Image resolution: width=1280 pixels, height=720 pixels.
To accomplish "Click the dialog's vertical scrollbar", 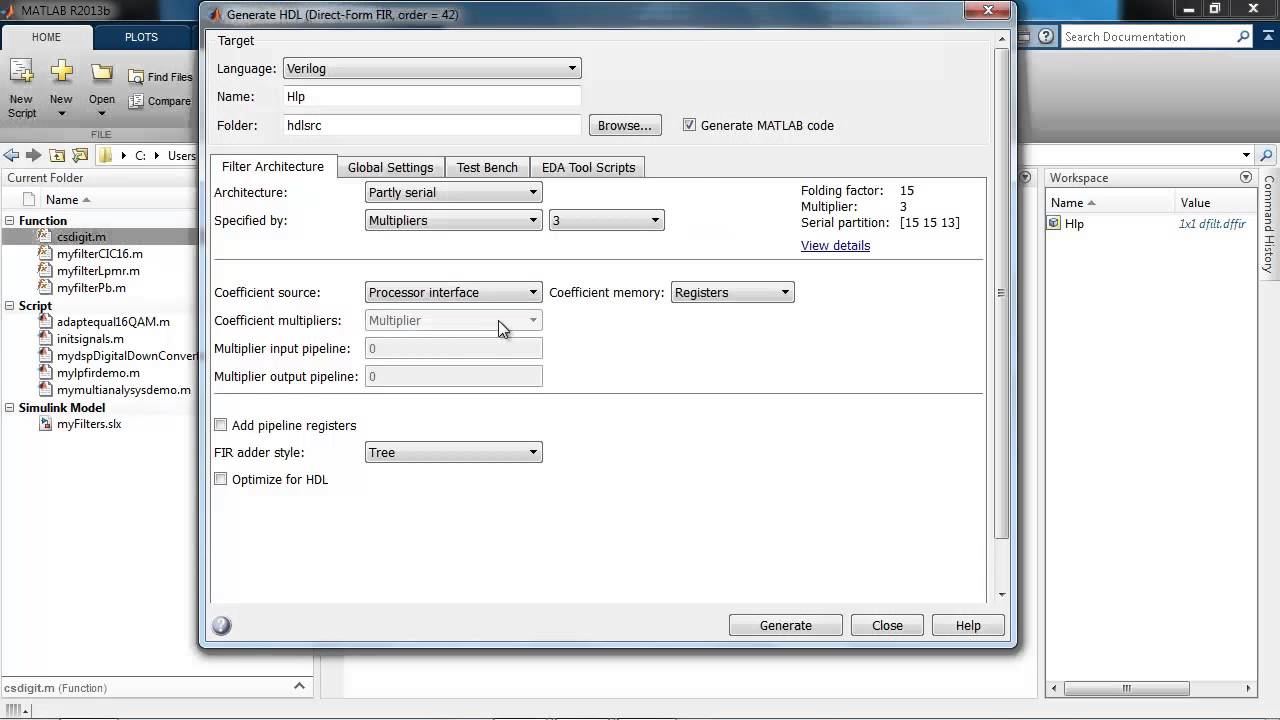I will pos(1001,292).
